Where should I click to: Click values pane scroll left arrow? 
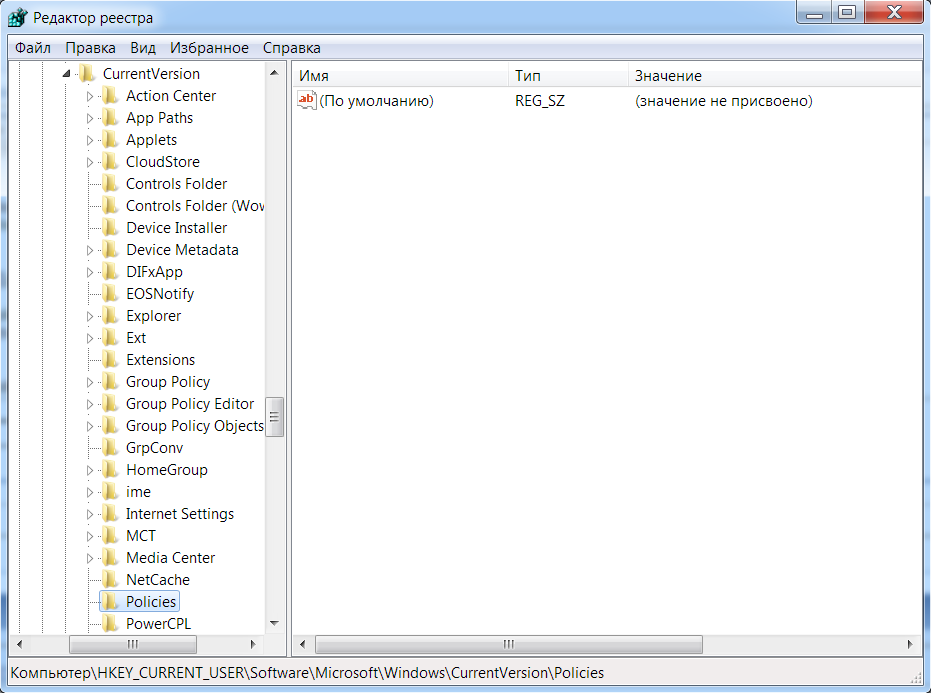pyautogui.click(x=303, y=644)
